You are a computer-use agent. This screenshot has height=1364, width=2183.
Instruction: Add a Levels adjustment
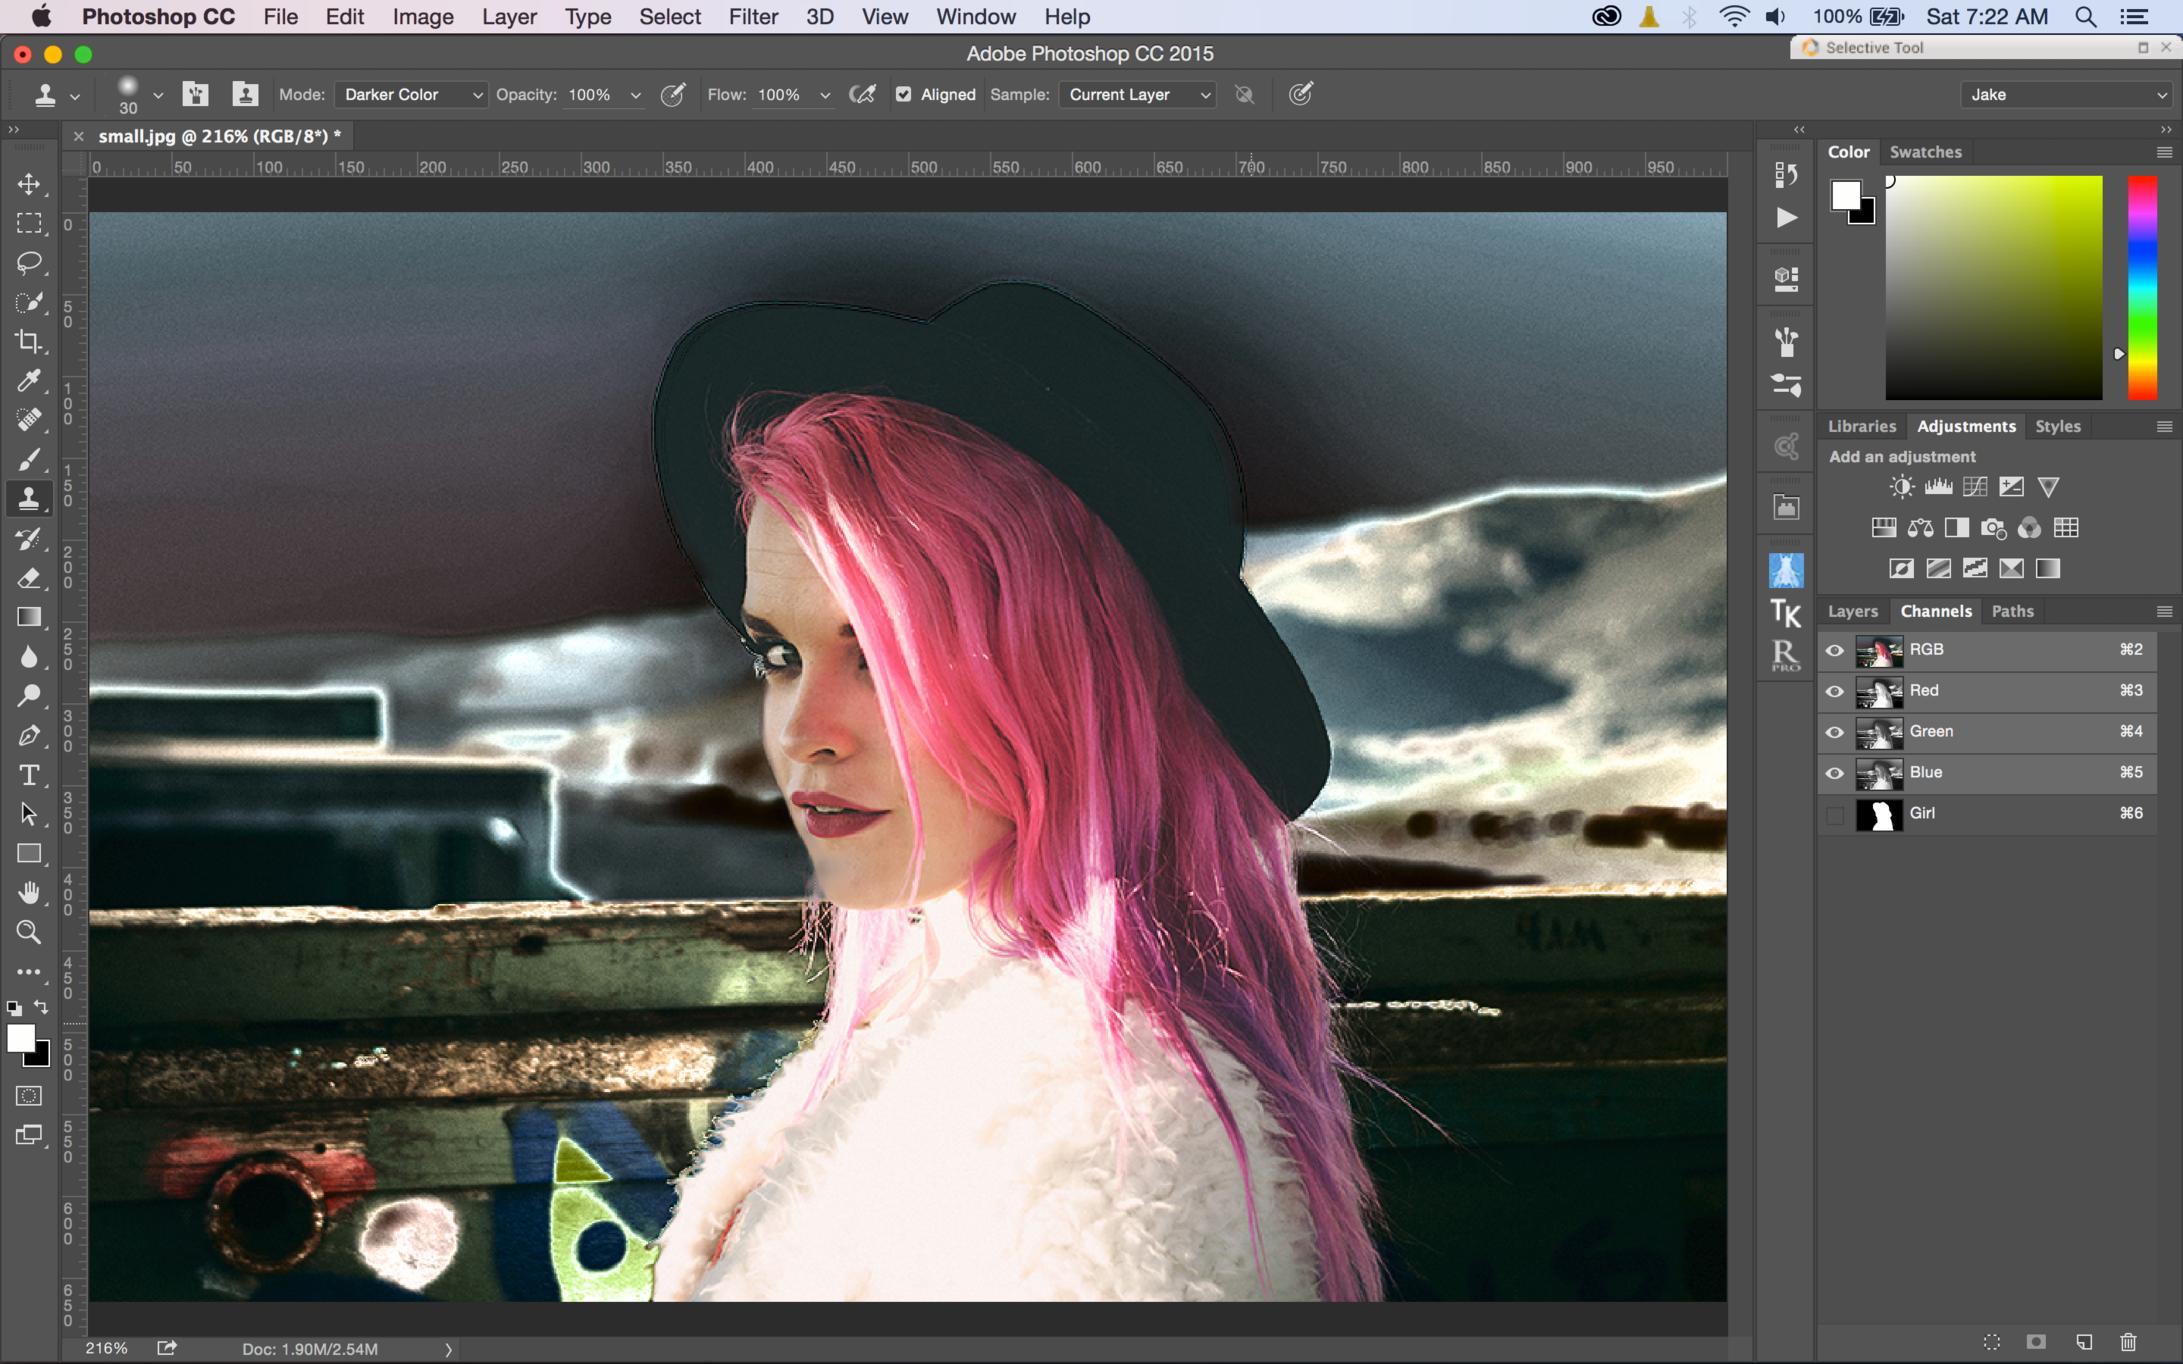[1938, 487]
